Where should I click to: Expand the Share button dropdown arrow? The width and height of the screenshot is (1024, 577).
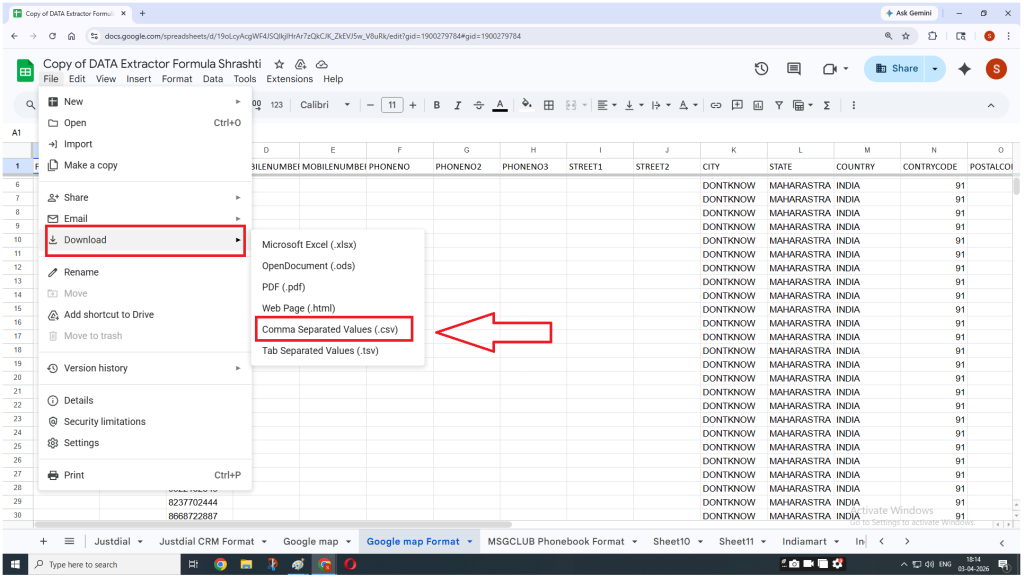pyautogui.click(x=935, y=69)
